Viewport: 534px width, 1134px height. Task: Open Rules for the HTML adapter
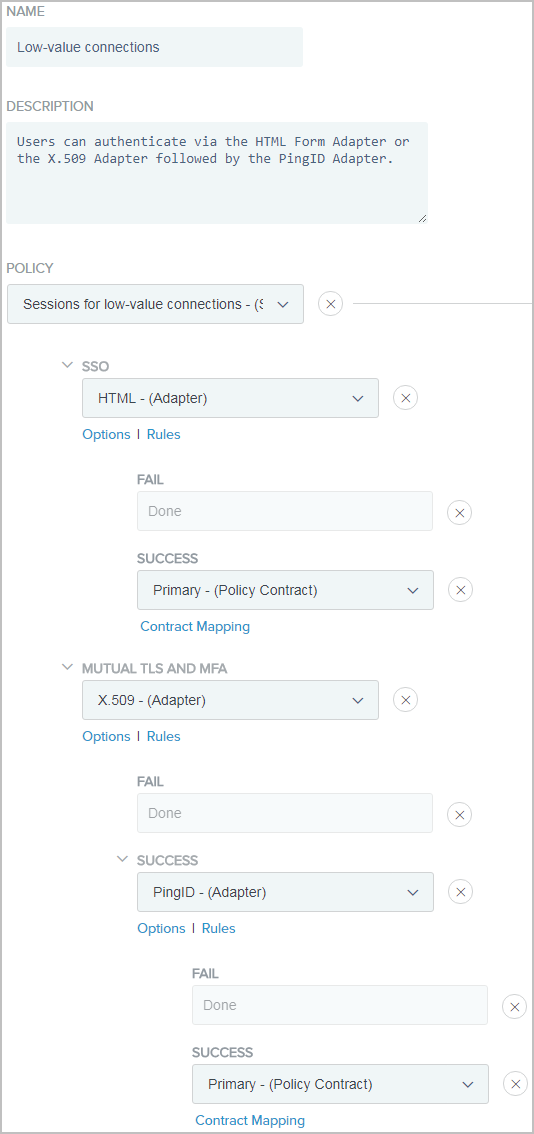point(164,435)
